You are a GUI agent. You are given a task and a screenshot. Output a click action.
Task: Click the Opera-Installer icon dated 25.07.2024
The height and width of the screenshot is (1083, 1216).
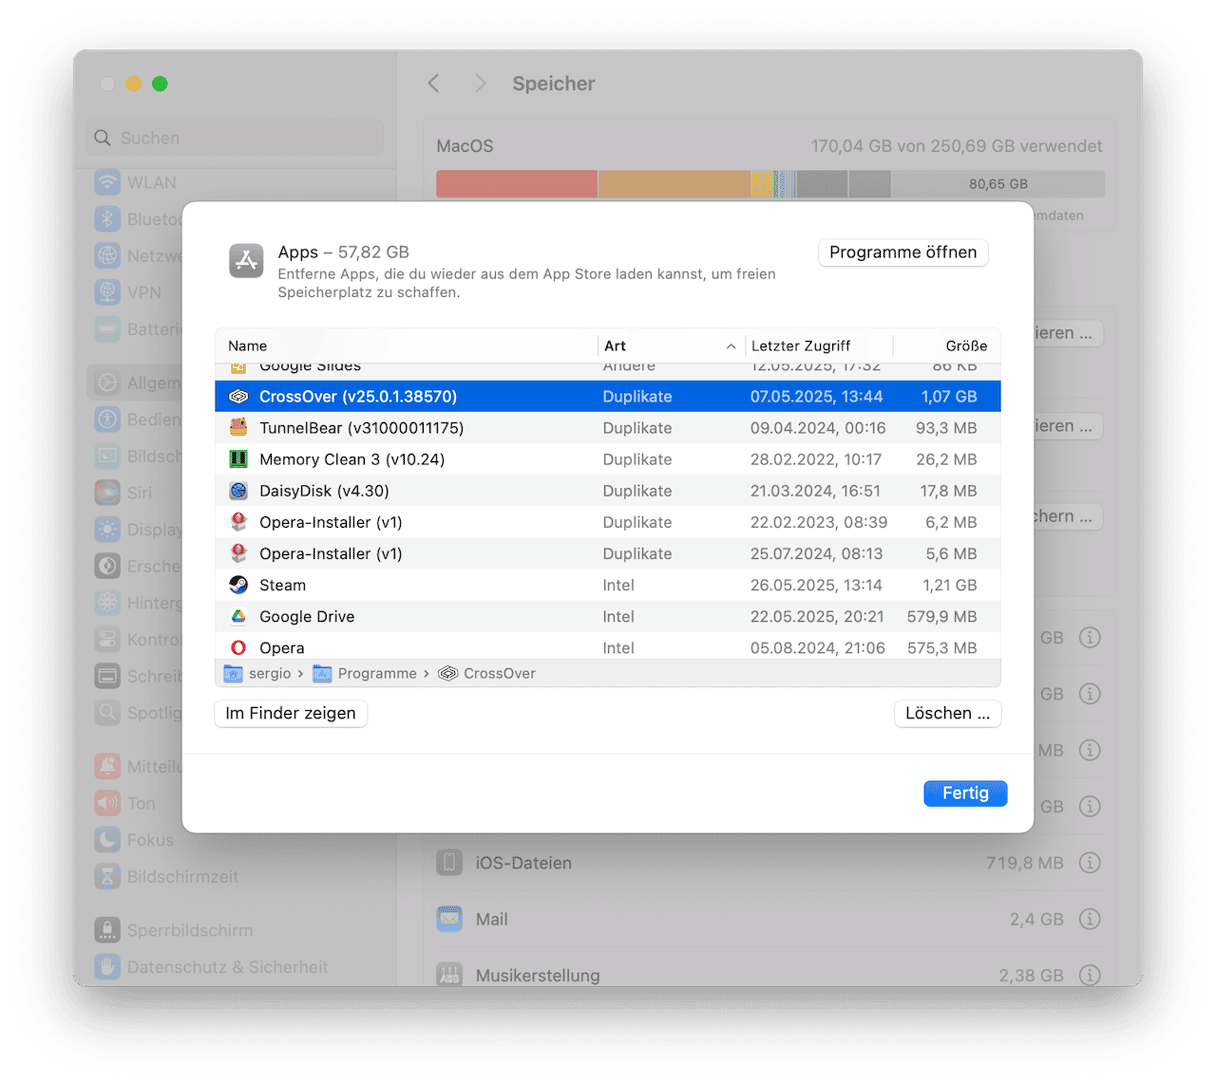[x=238, y=554]
